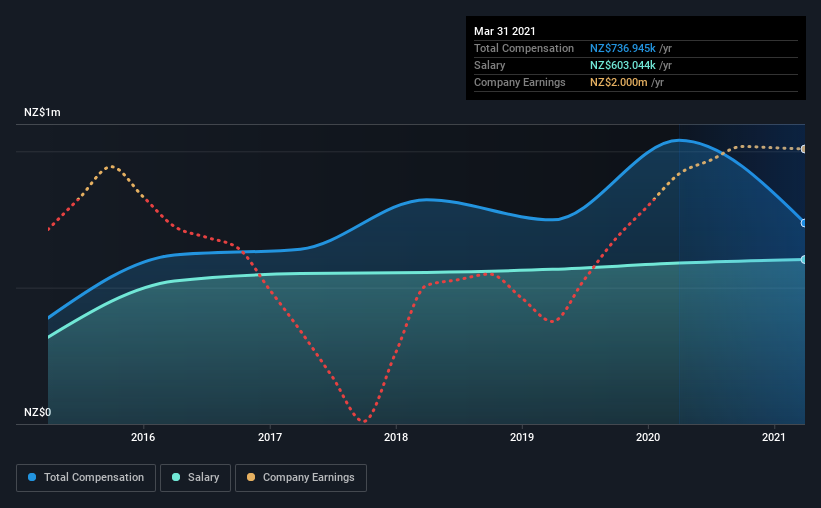Click the 2020 x-axis label
The height and width of the screenshot is (508, 821).
pos(648,437)
